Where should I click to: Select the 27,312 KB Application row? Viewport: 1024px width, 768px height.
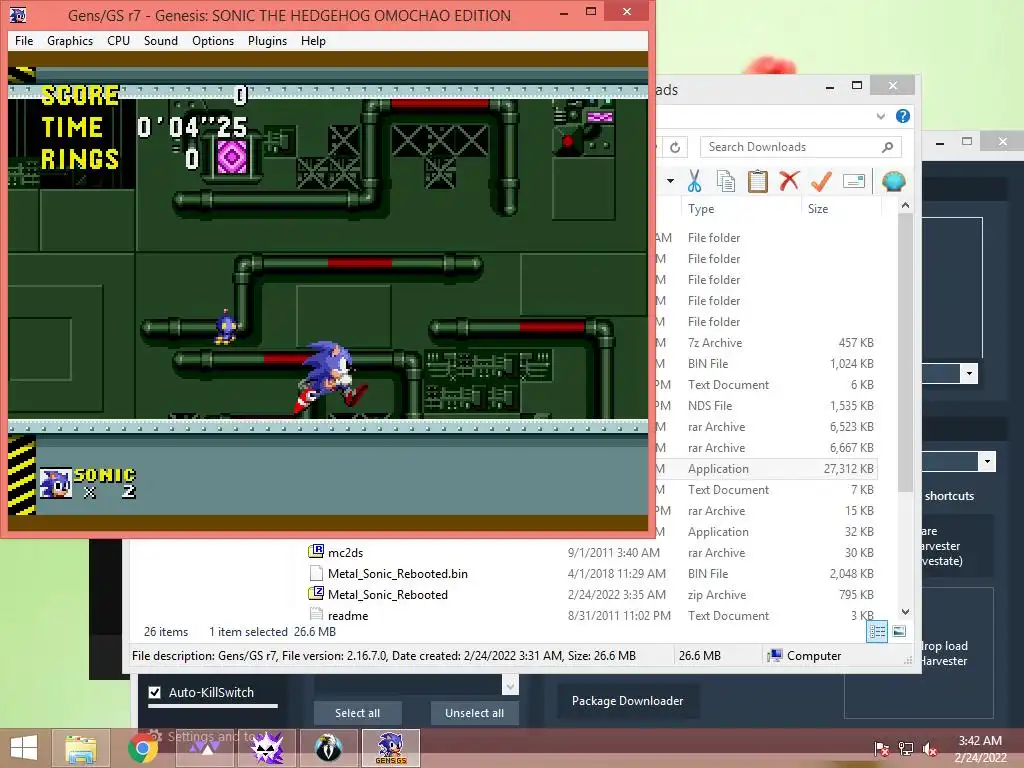[x=765, y=469]
